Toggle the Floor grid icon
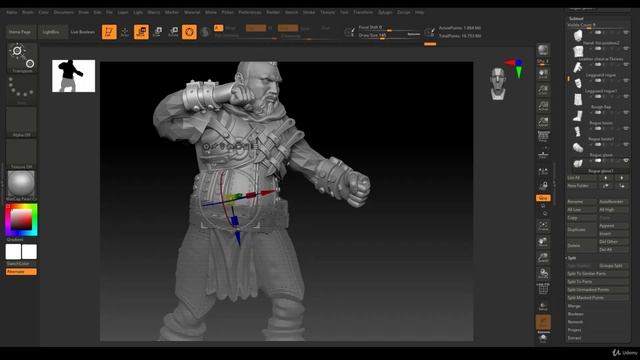 coord(543,154)
